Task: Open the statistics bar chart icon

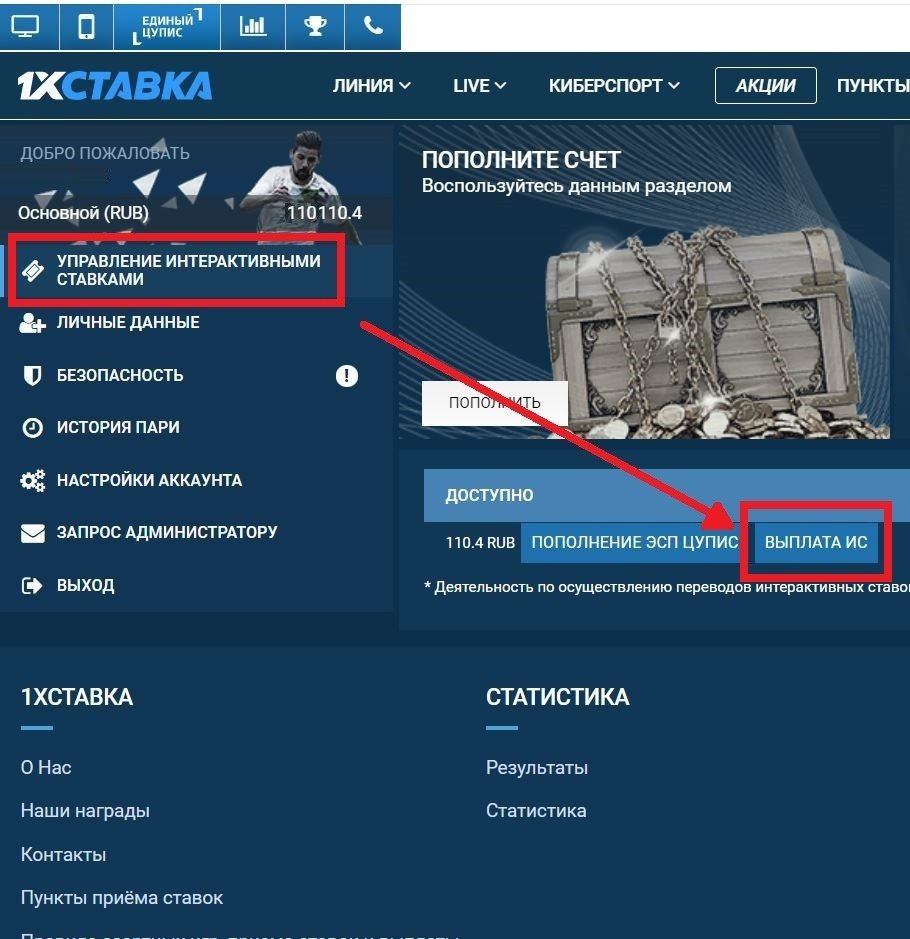Action: [253, 26]
